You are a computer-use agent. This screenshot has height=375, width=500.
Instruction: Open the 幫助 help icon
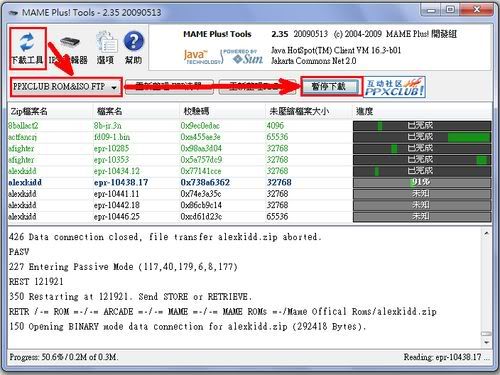pos(134,48)
